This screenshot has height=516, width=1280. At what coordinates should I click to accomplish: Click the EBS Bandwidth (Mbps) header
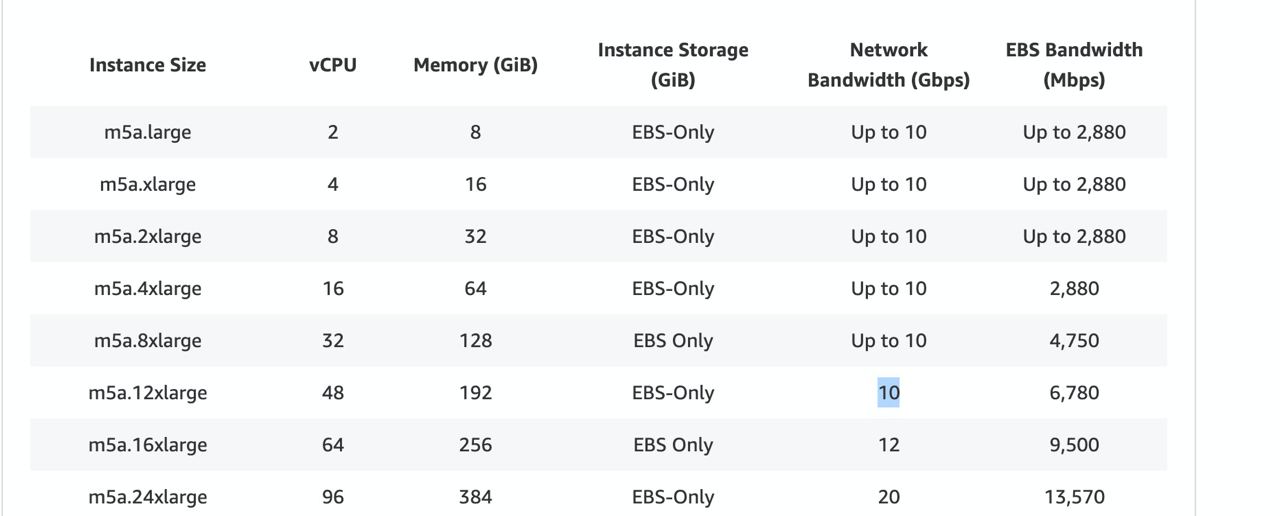[x=1074, y=65]
